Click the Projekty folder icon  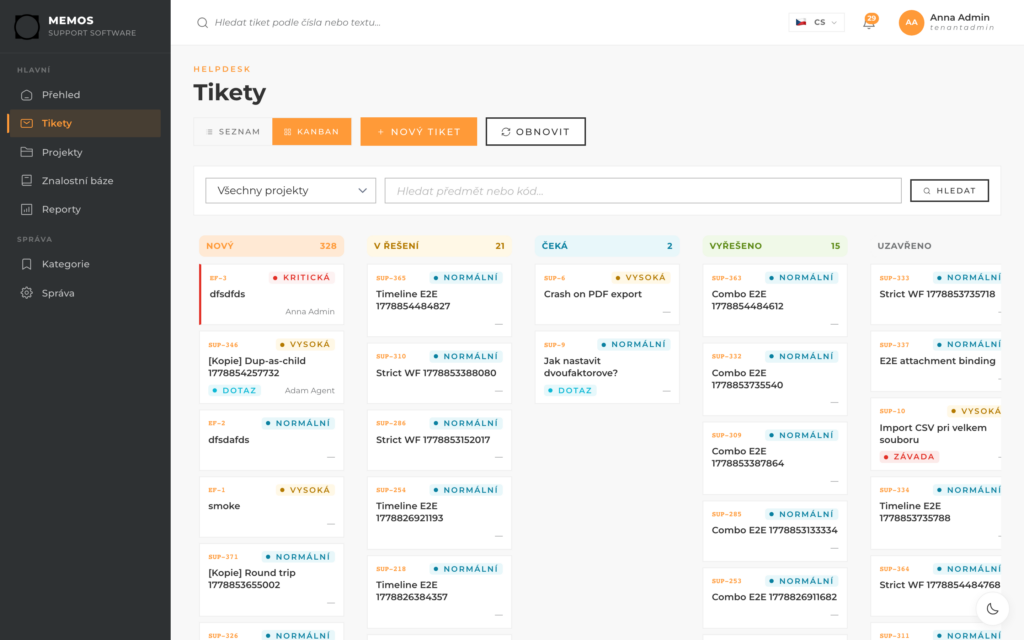[27, 152]
